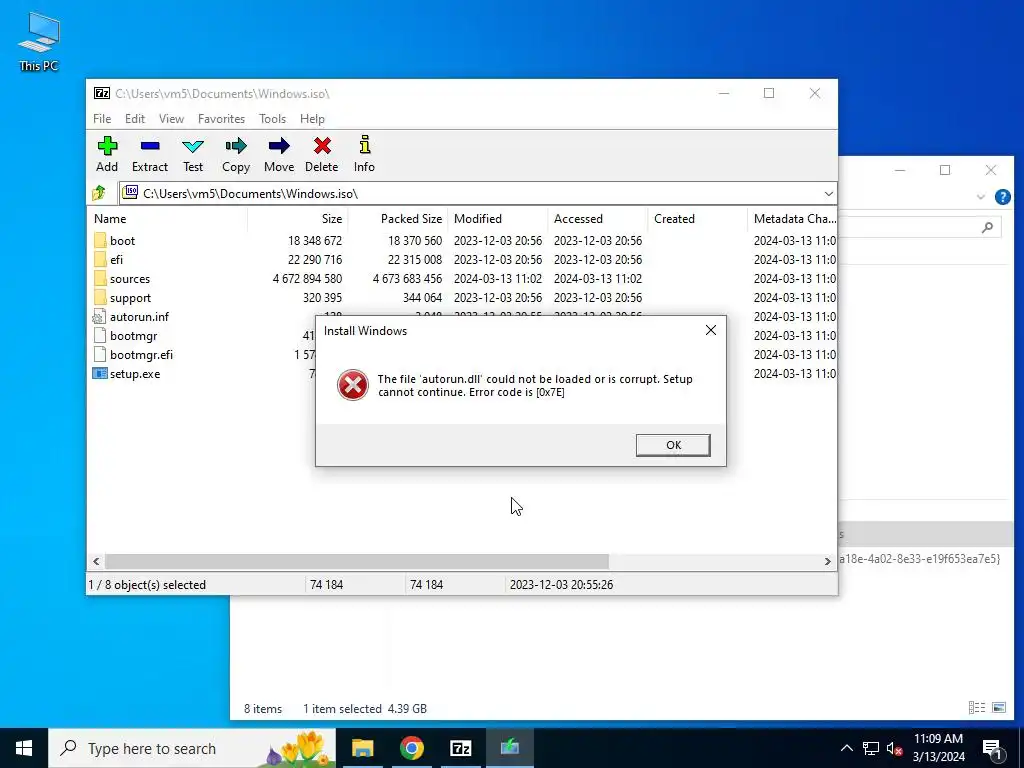Go up one folder level icon
The height and width of the screenshot is (768, 1024).
(x=99, y=193)
